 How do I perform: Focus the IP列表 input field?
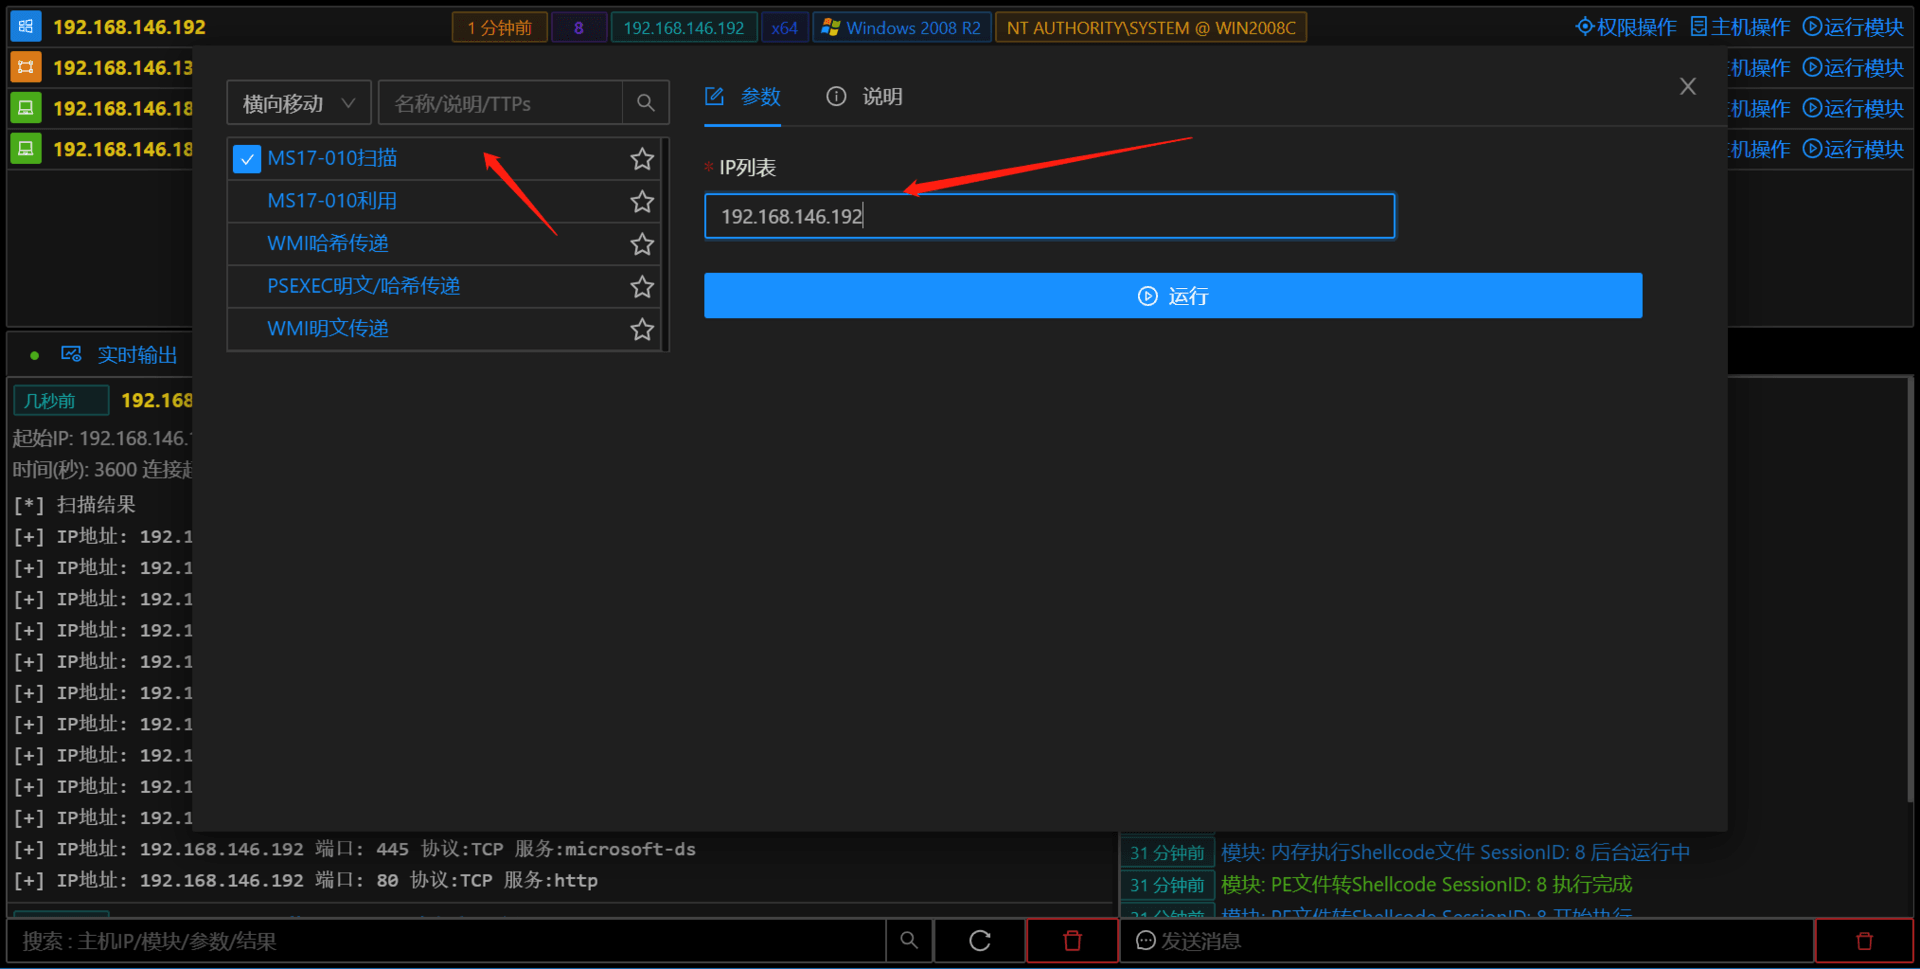point(1049,216)
